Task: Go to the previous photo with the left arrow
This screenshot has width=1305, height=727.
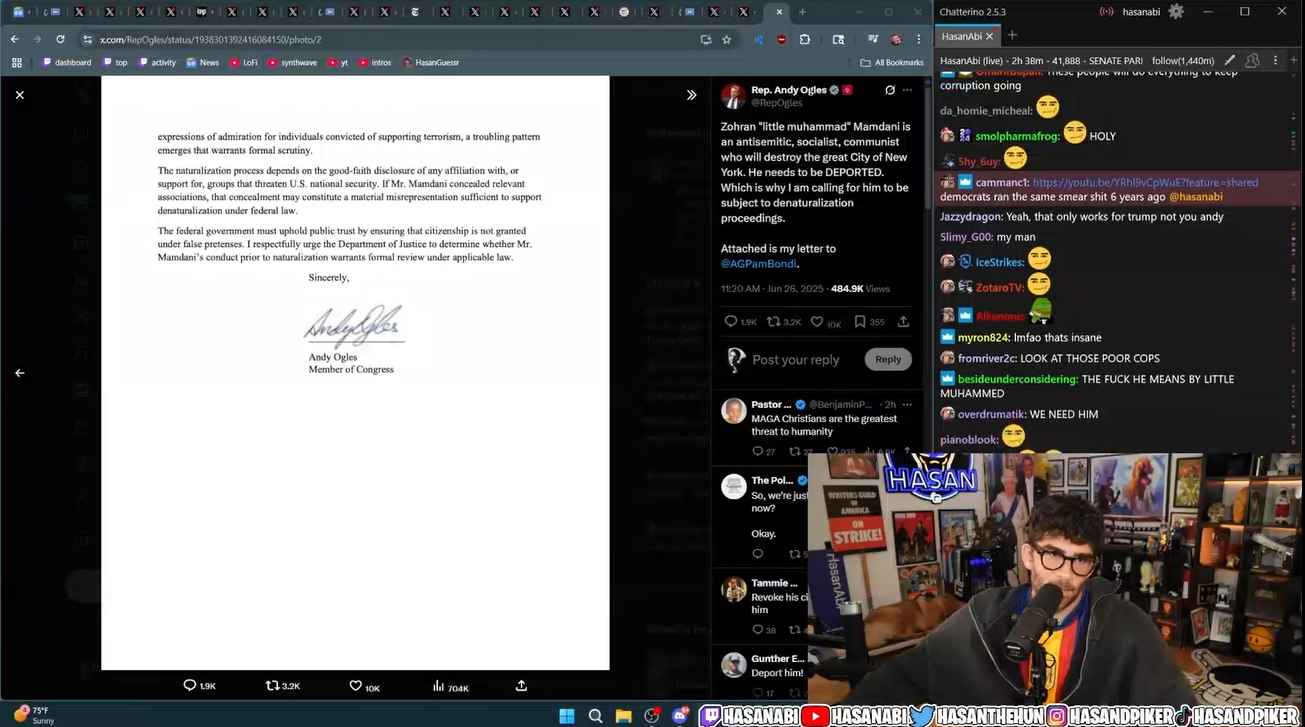Action: pyautogui.click(x=19, y=373)
